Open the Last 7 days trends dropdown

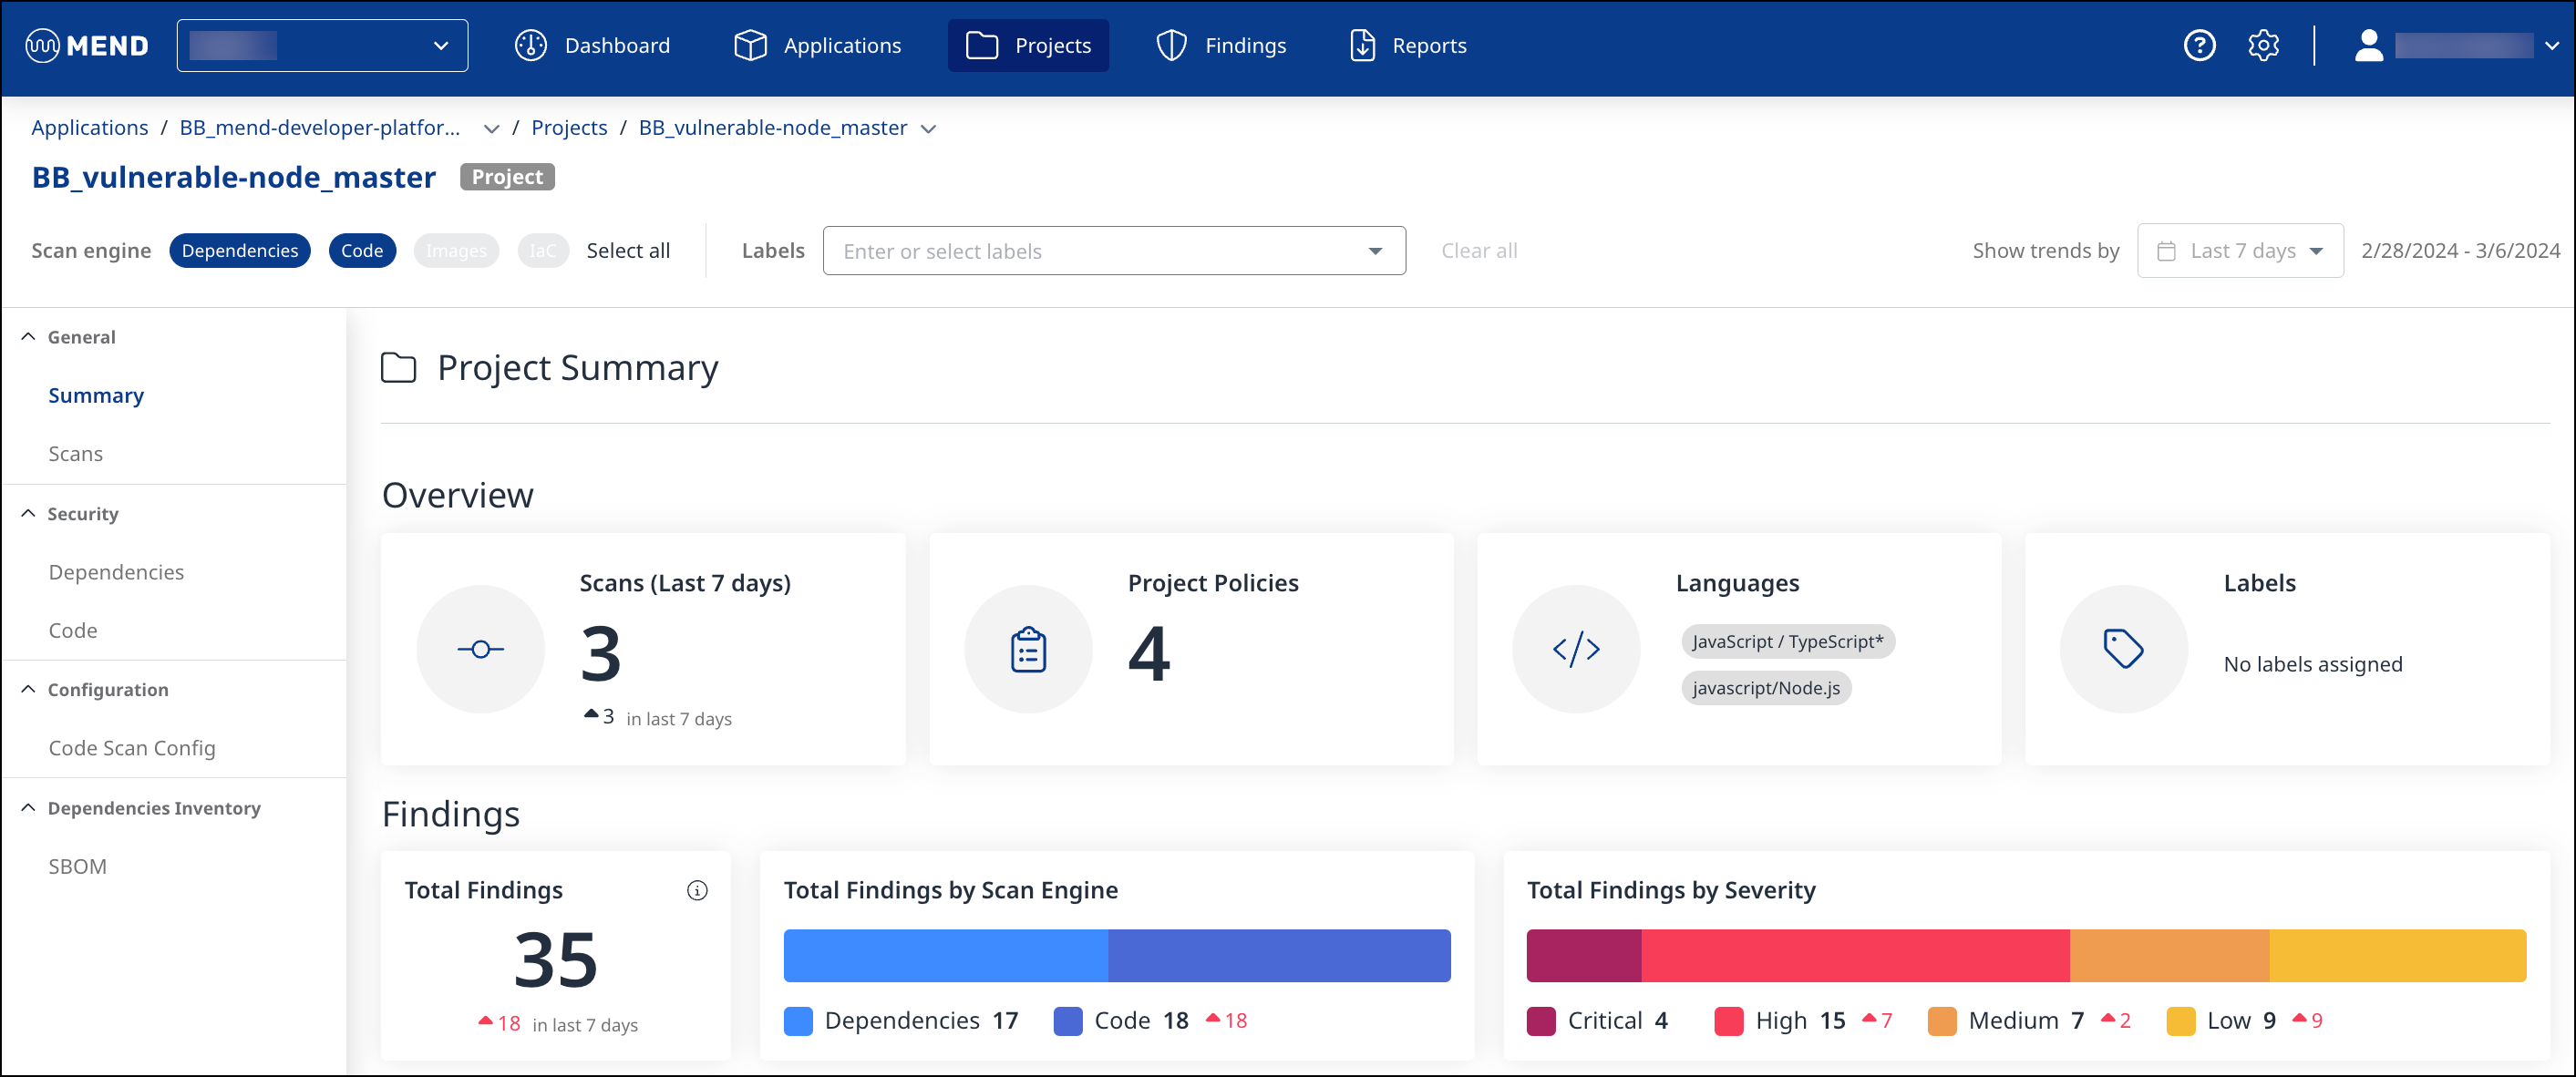[x=2240, y=251]
